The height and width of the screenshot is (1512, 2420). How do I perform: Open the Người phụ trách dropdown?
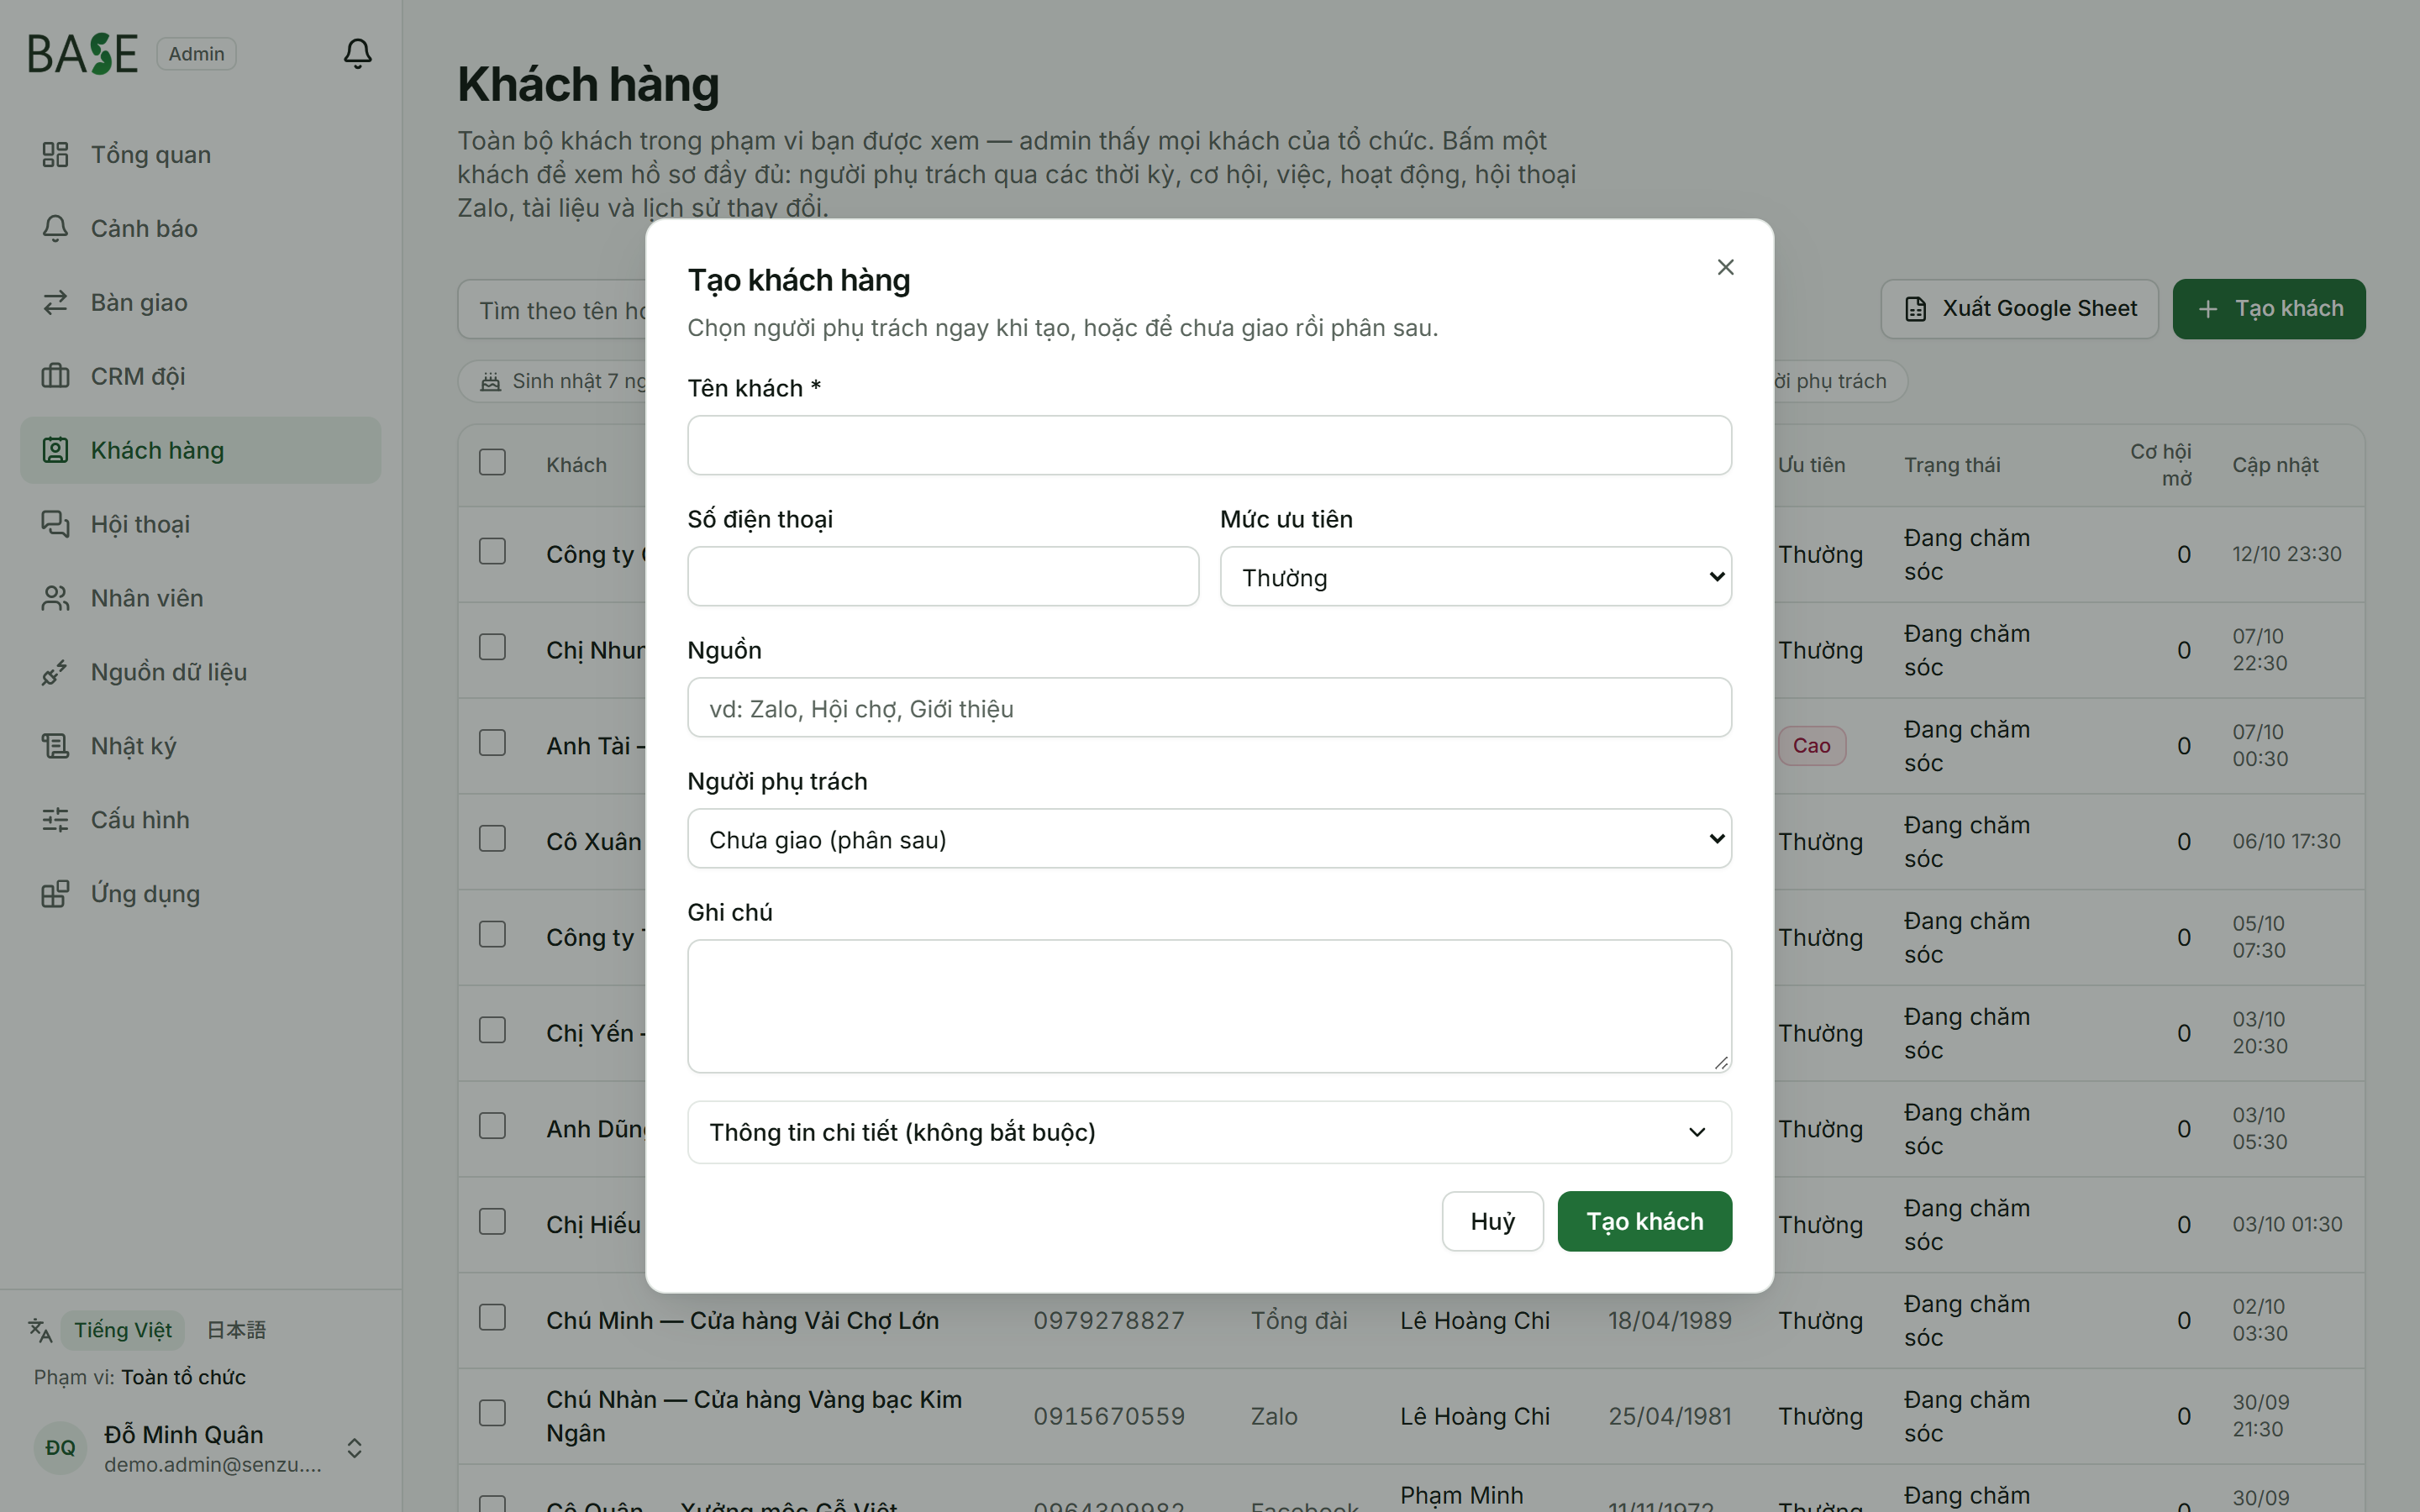point(1209,838)
